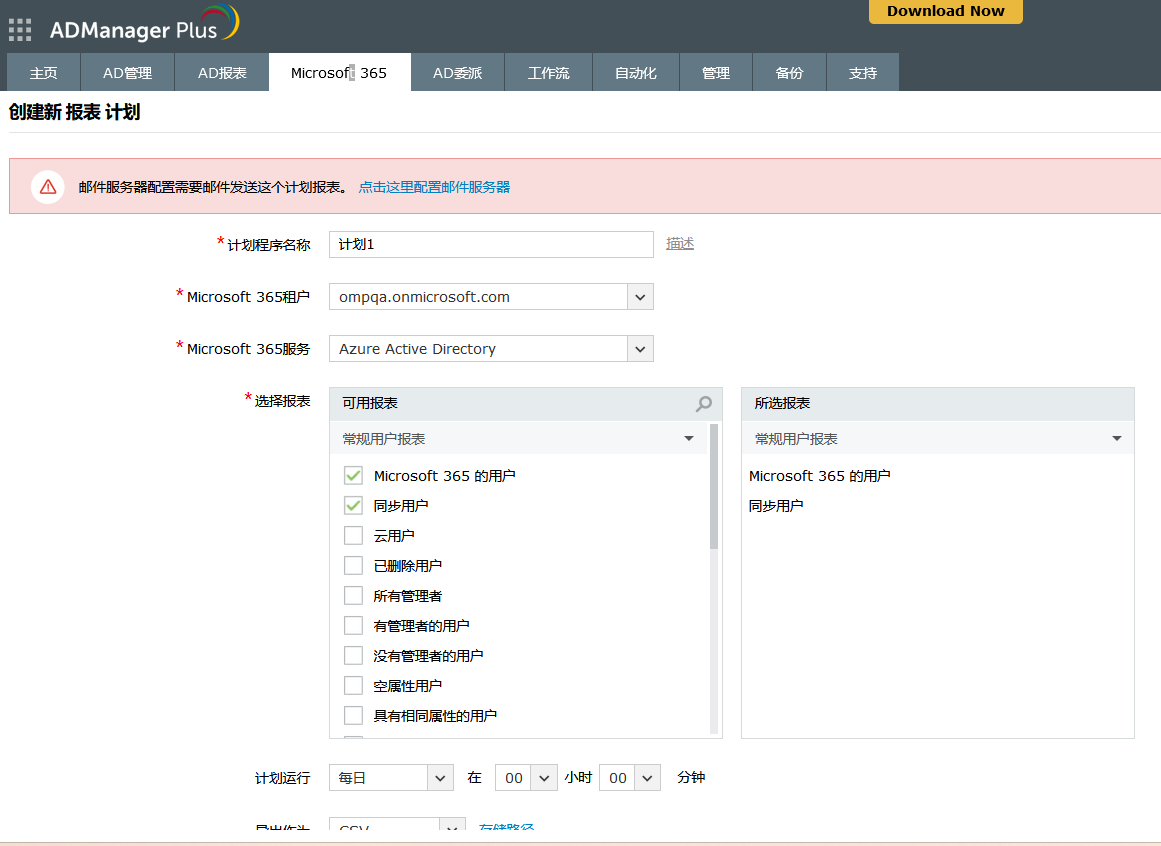1161x846 pixels.
Task: Go to the 备份 tab
Action: point(789,73)
